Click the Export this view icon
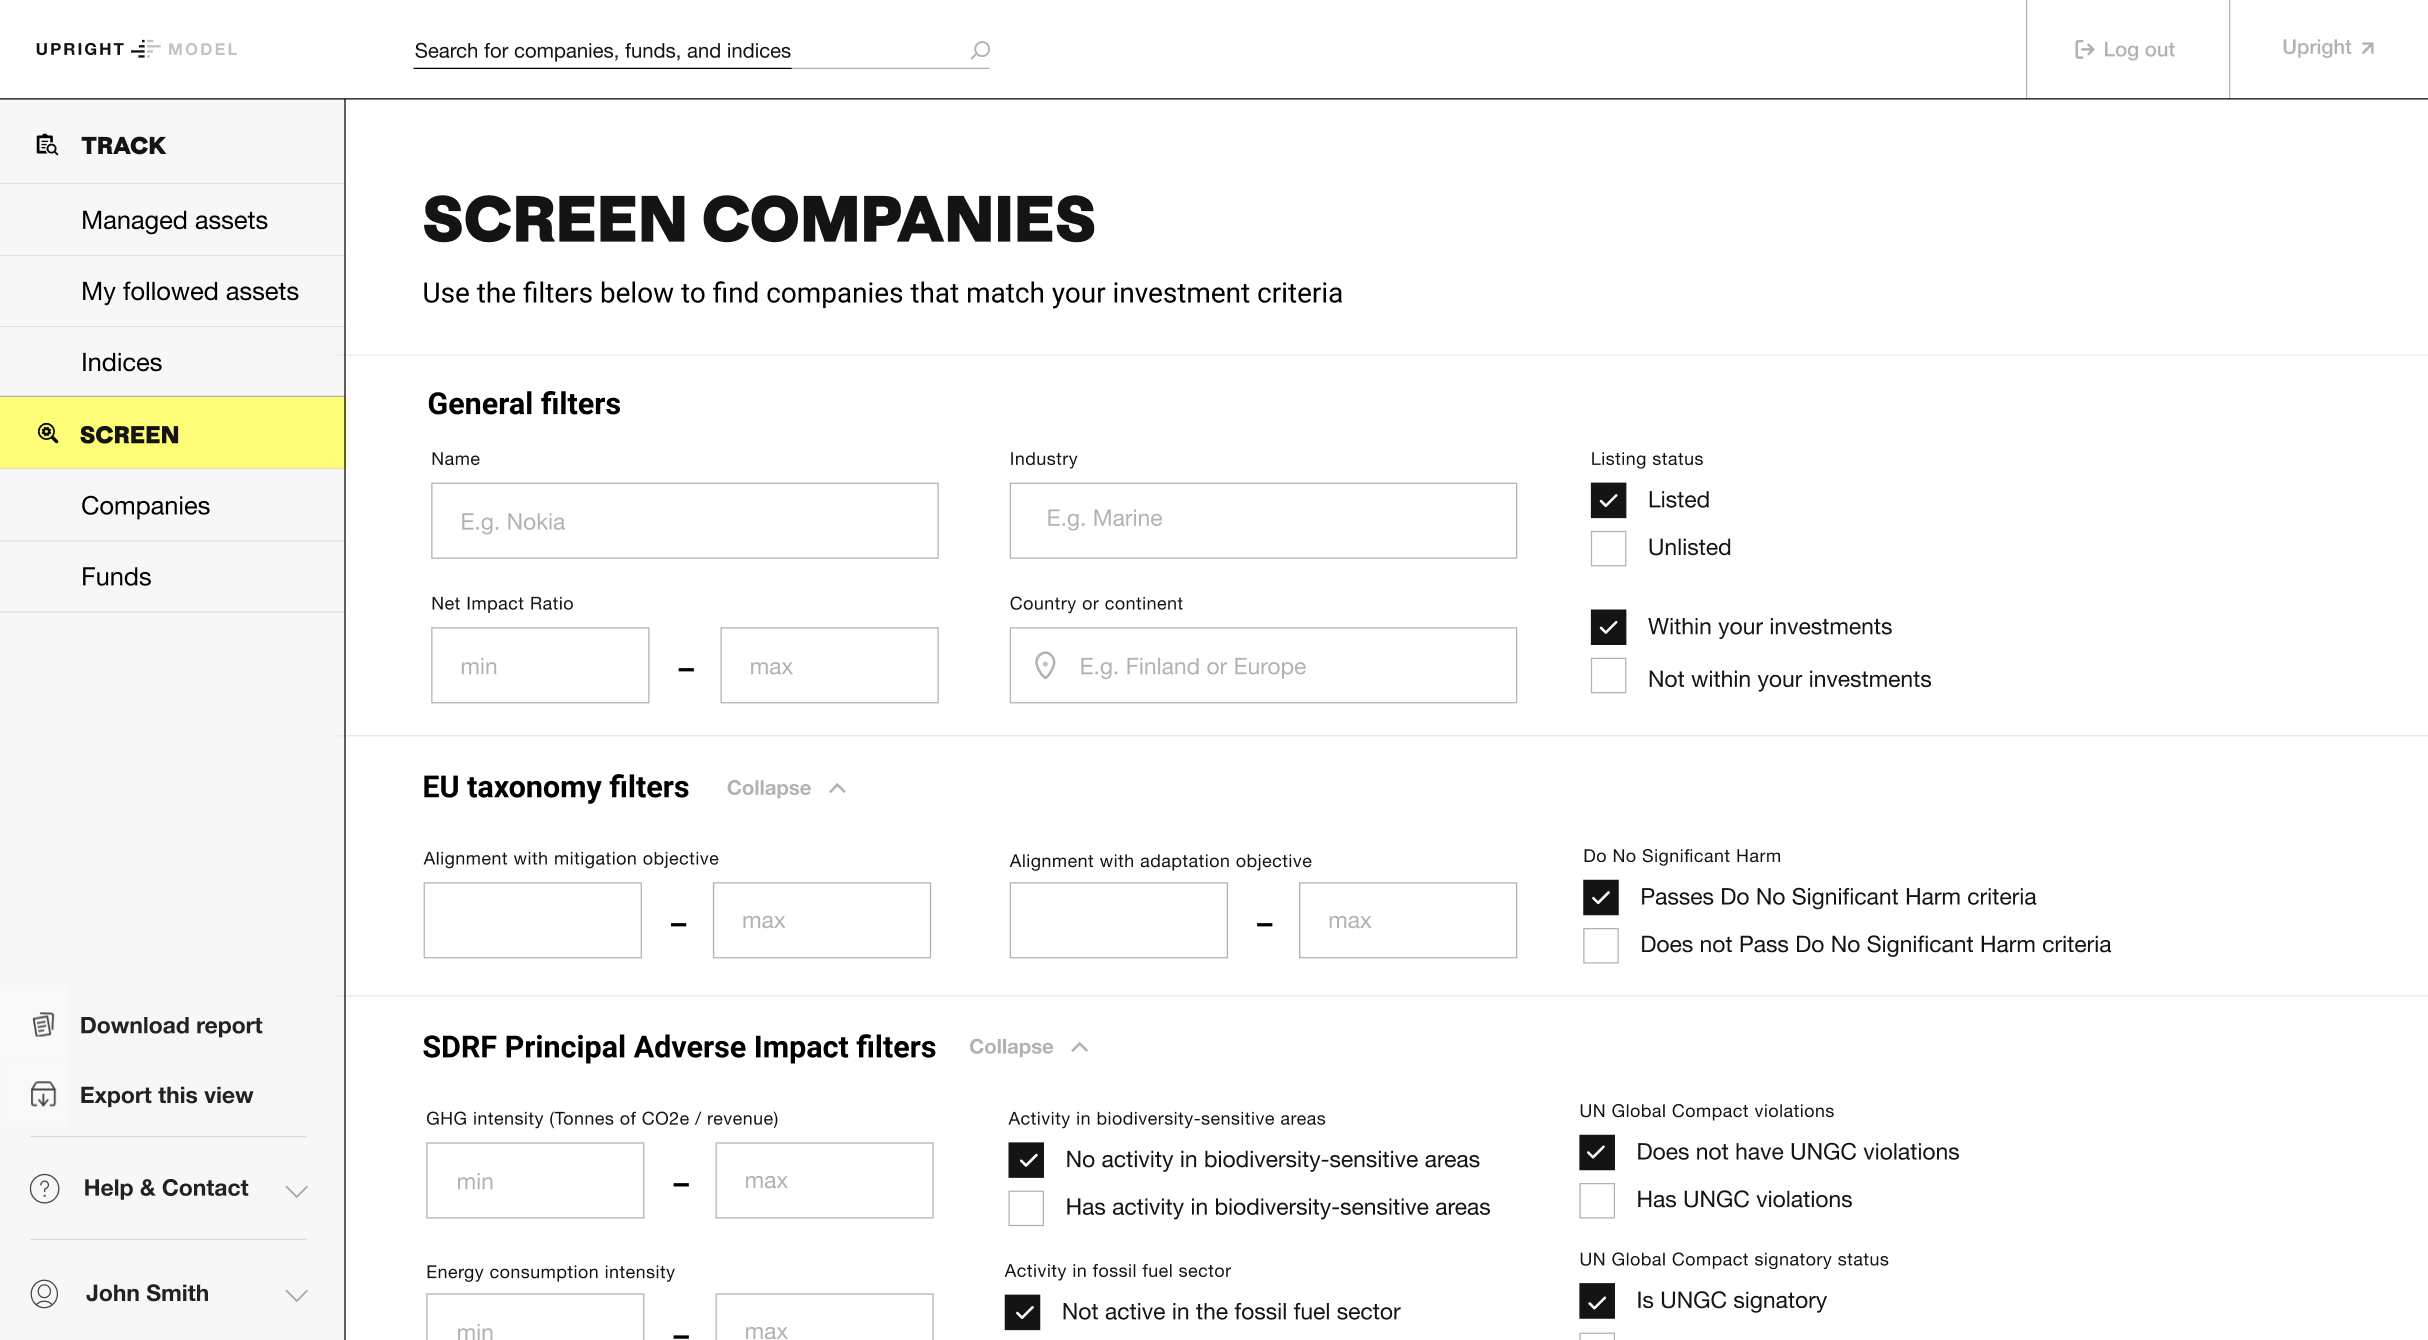The height and width of the screenshot is (1340, 2428). (43, 1095)
